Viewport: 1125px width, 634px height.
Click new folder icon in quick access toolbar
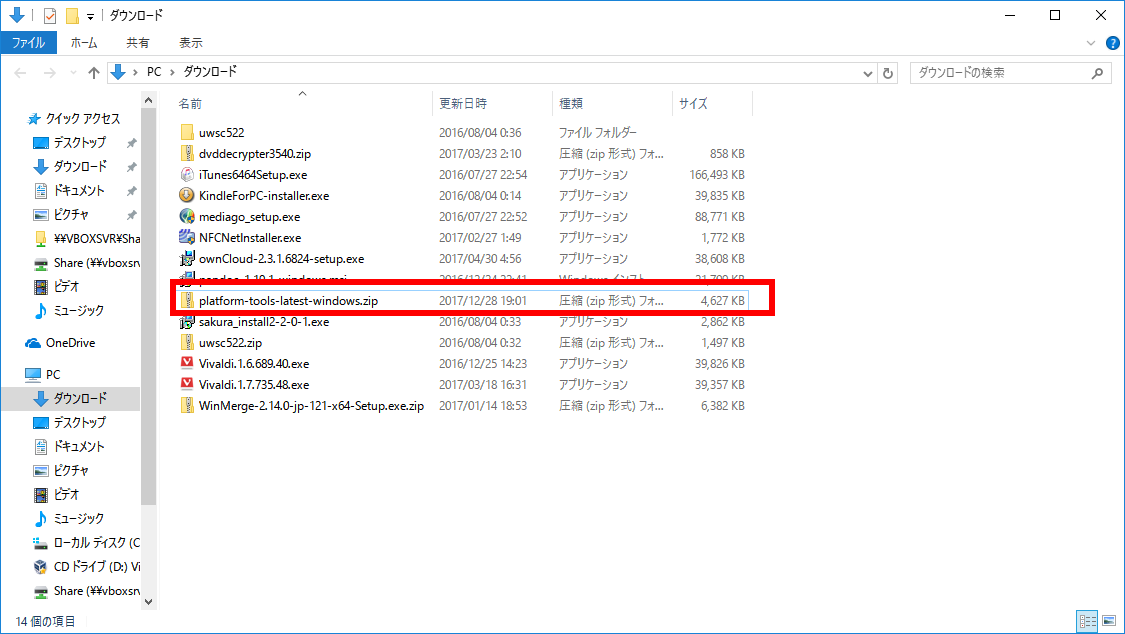point(72,15)
